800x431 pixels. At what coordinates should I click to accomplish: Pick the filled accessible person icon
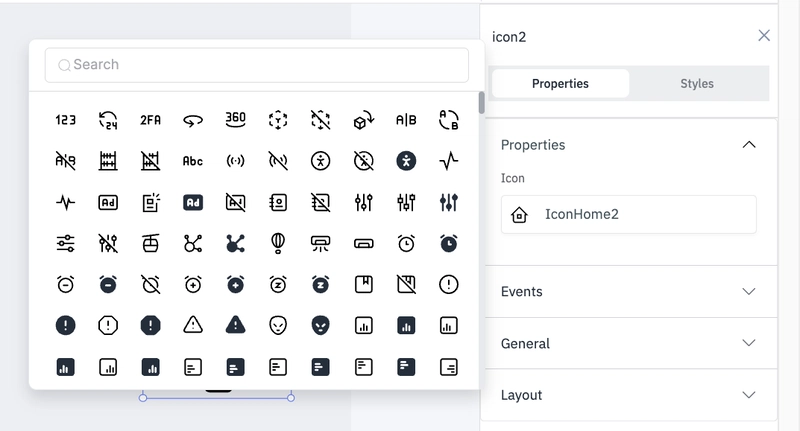pos(406,161)
